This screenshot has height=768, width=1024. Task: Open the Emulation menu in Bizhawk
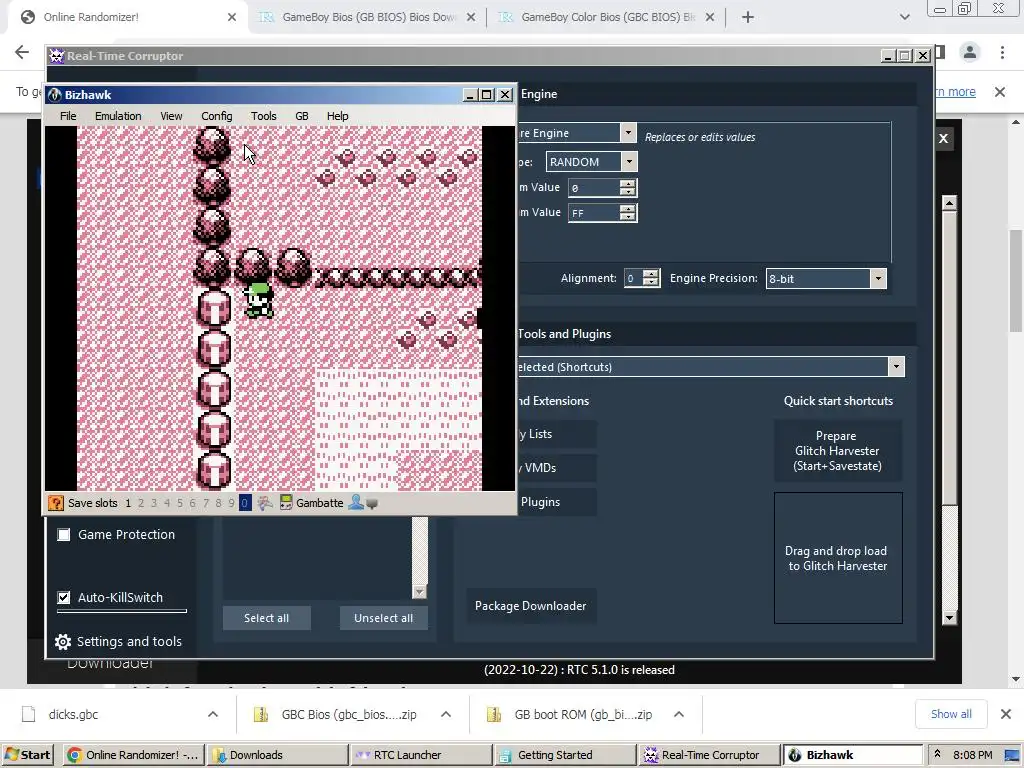pos(118,116)
